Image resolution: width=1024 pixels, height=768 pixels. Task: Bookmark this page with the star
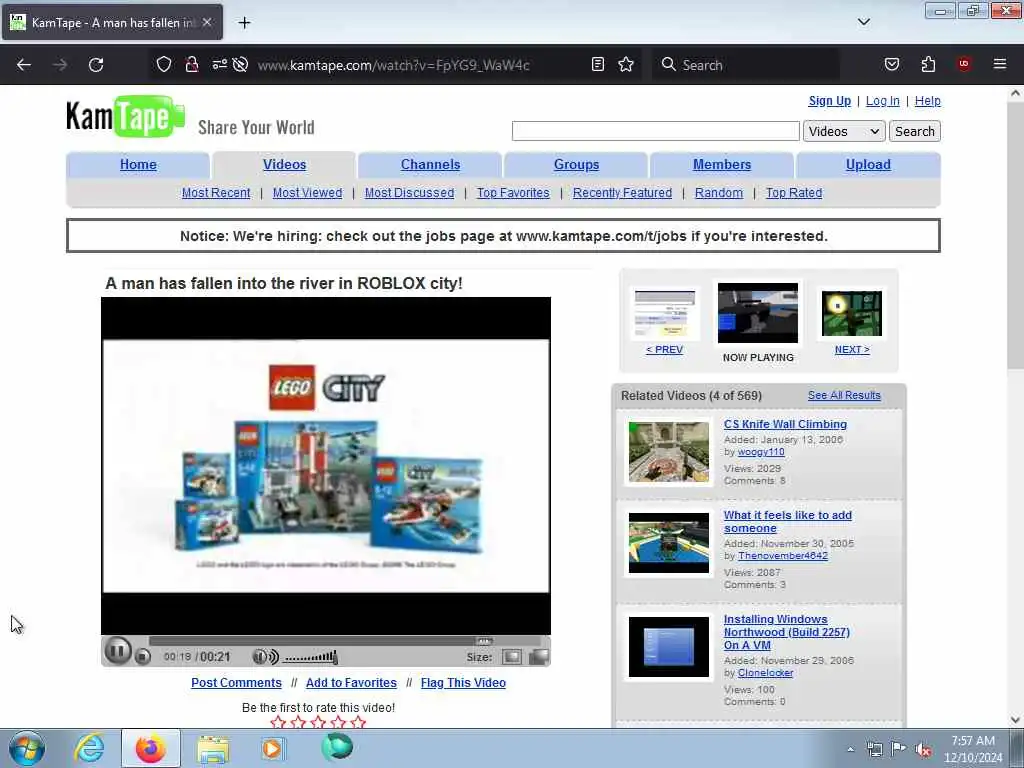626,64
